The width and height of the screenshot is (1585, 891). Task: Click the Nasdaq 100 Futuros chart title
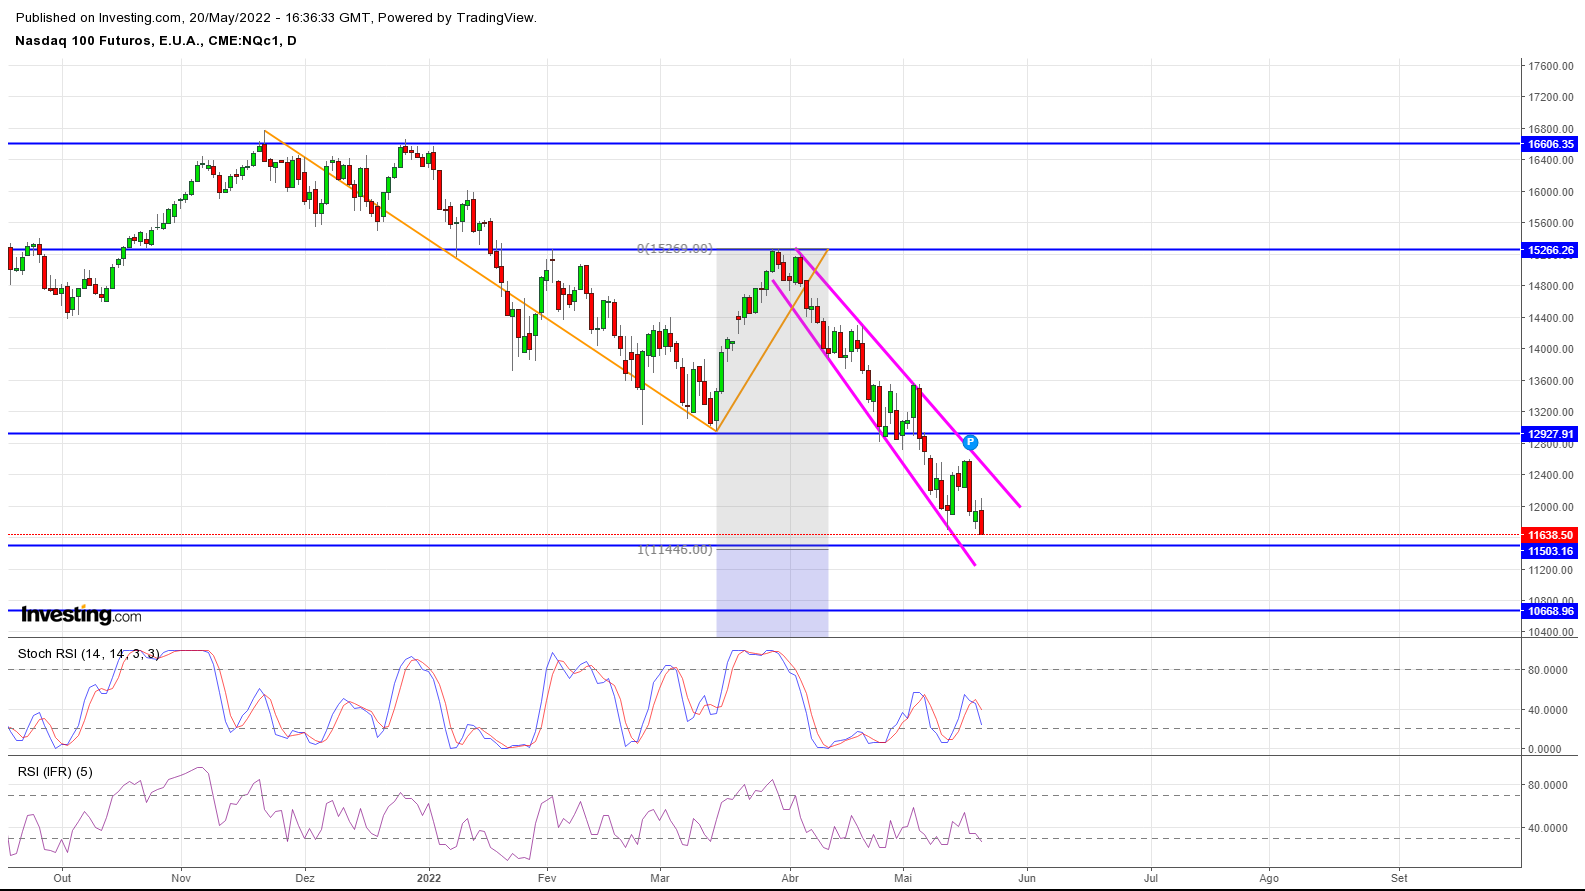pos(156,41)
